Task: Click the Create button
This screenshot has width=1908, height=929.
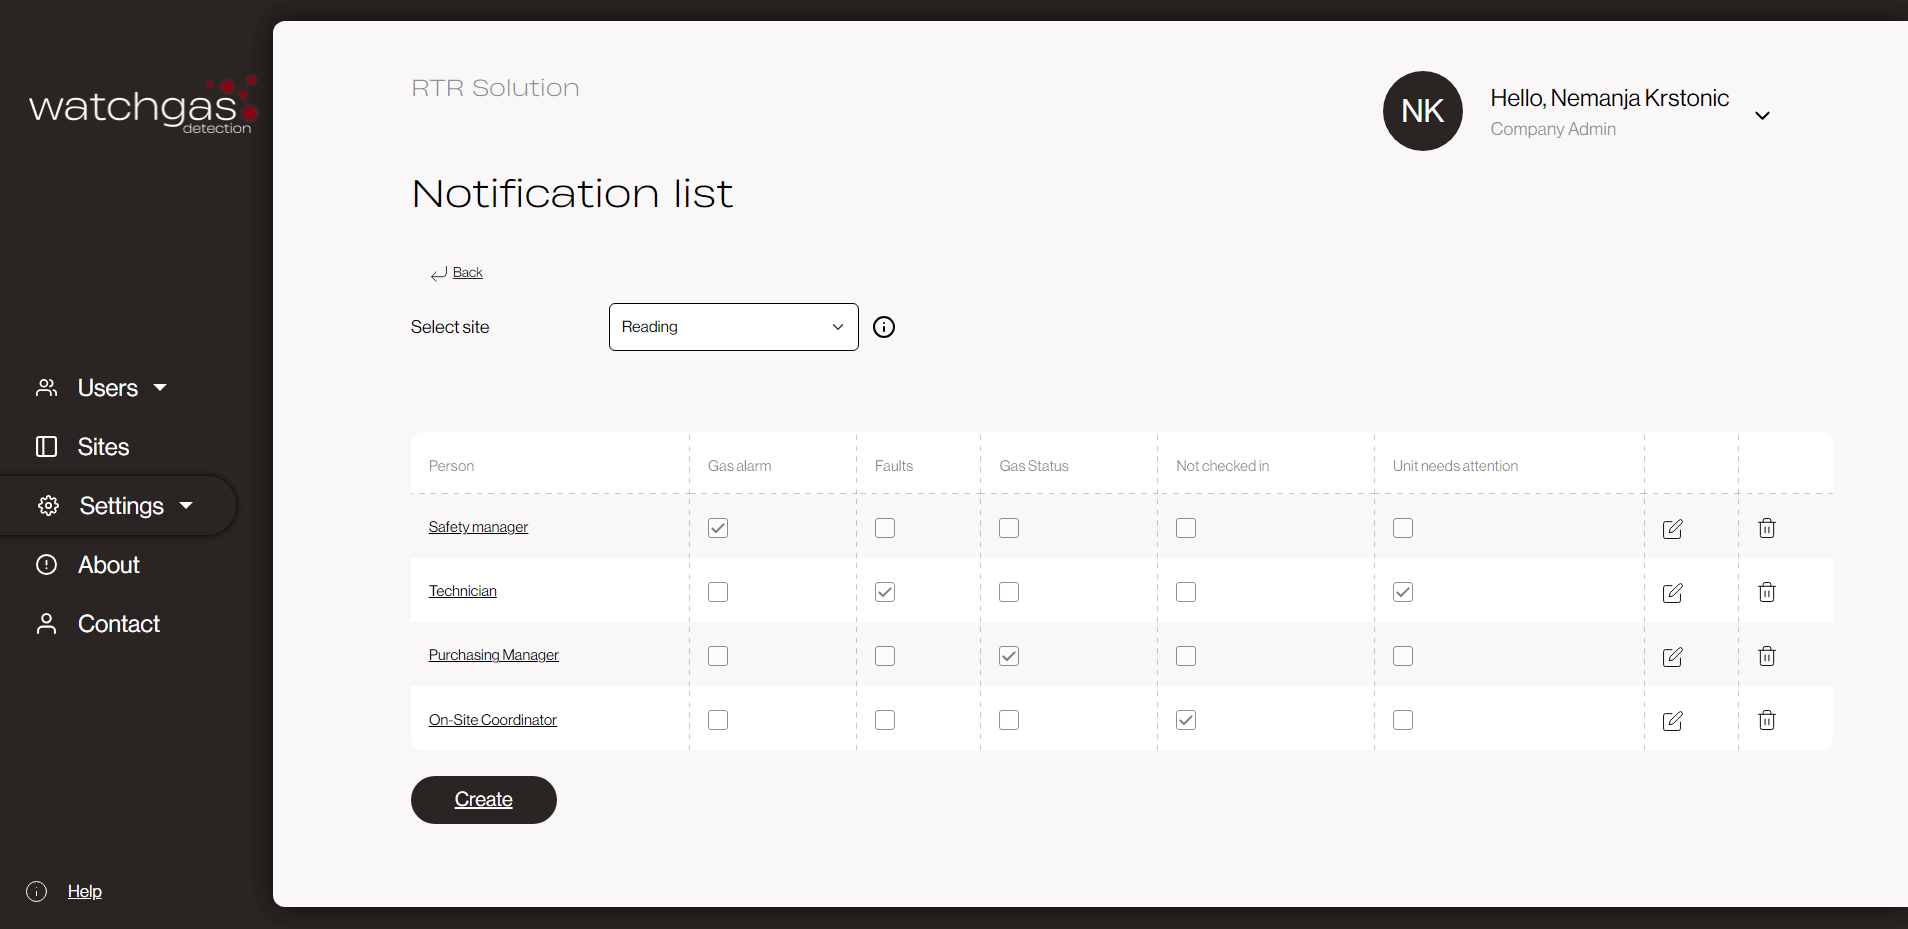Action: point(483,799)
